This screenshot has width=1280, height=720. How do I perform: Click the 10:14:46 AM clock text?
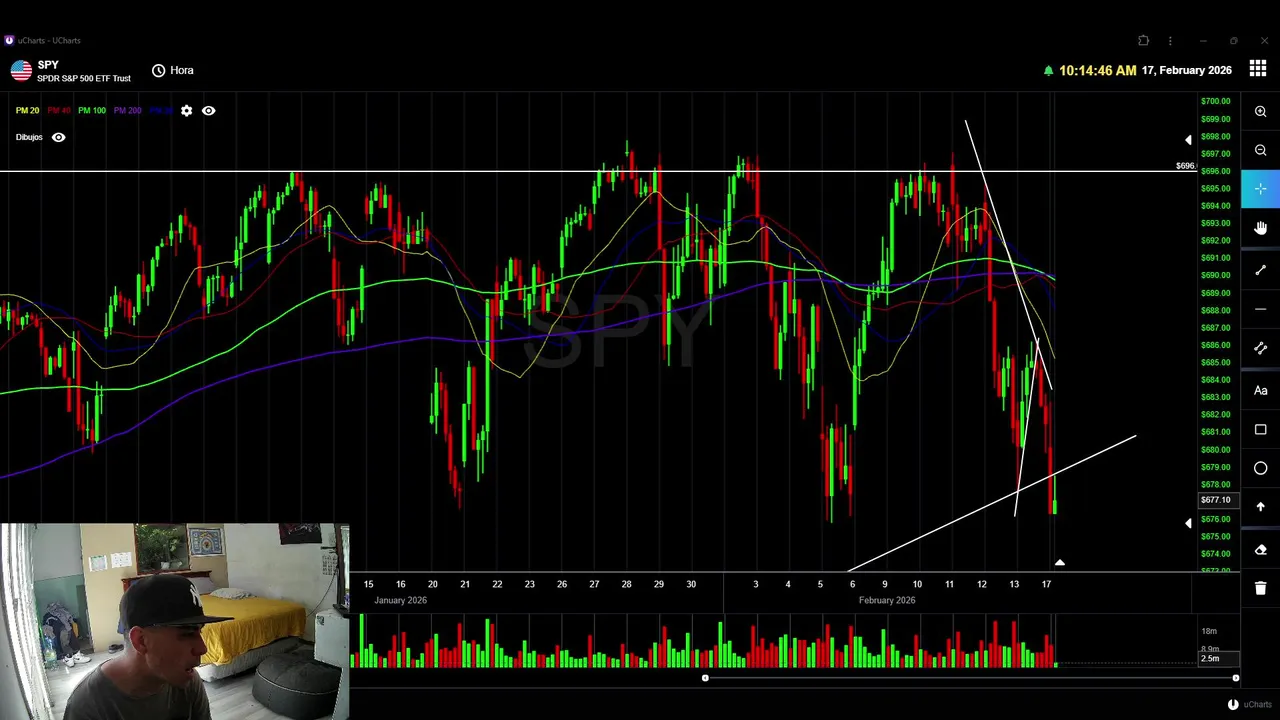pos(1097,70)
